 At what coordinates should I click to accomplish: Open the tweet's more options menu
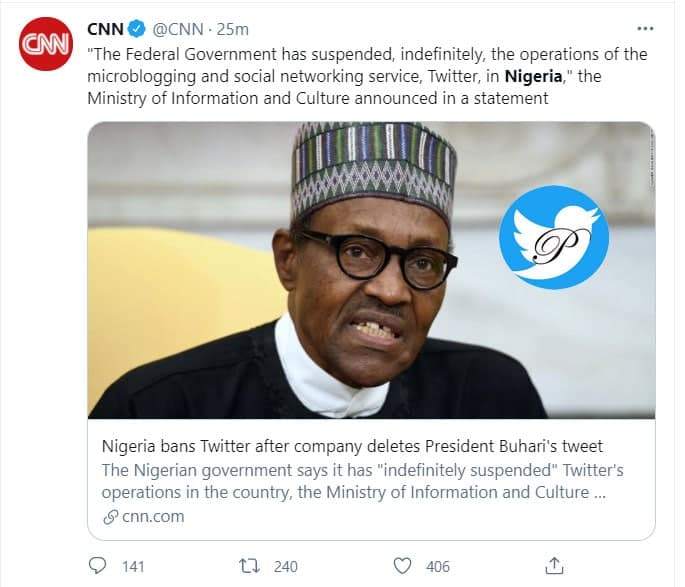pos(647,27)
